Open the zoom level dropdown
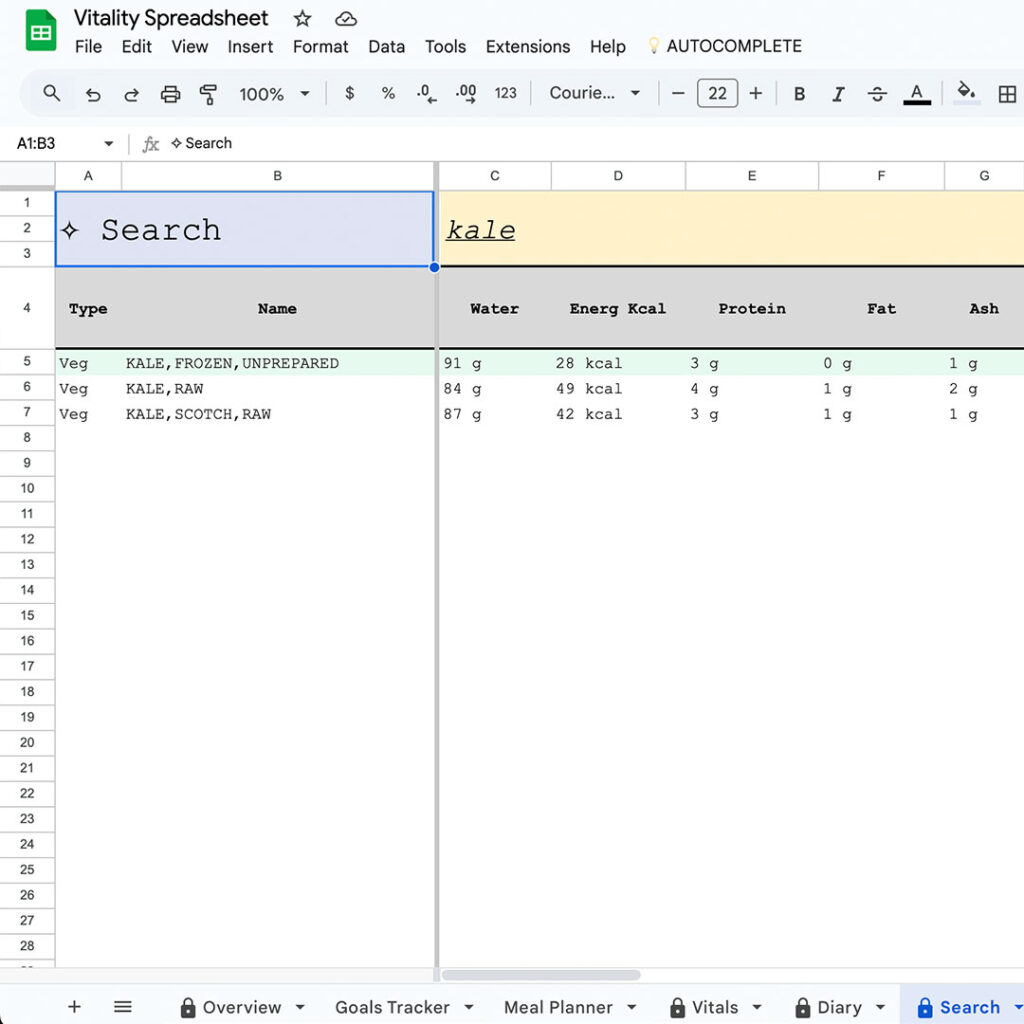 coord(274,94)
